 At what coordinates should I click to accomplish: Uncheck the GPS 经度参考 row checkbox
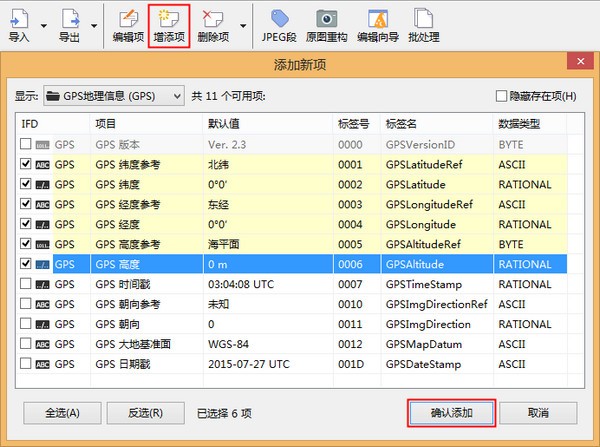pyautogui.click(x=26, y=204)
